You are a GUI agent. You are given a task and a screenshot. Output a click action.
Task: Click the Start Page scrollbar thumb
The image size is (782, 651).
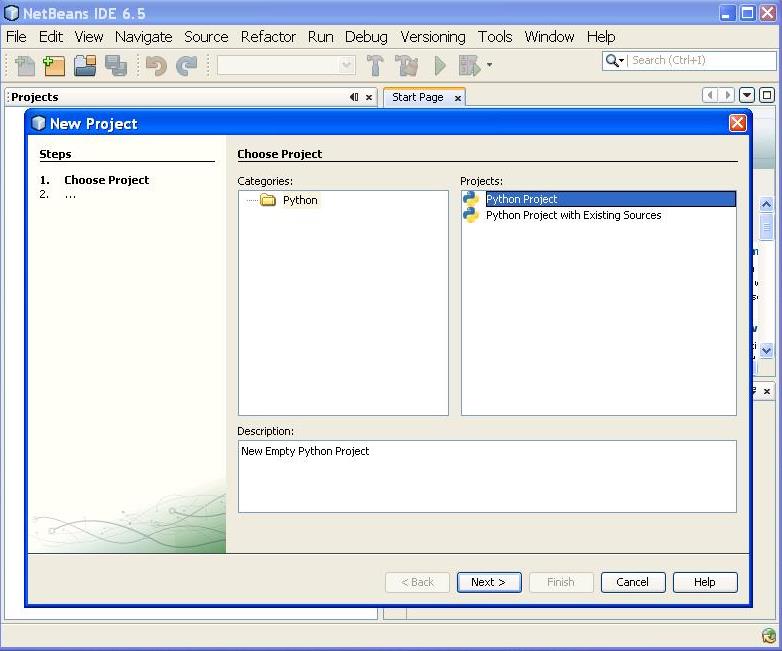coord(767,226)
